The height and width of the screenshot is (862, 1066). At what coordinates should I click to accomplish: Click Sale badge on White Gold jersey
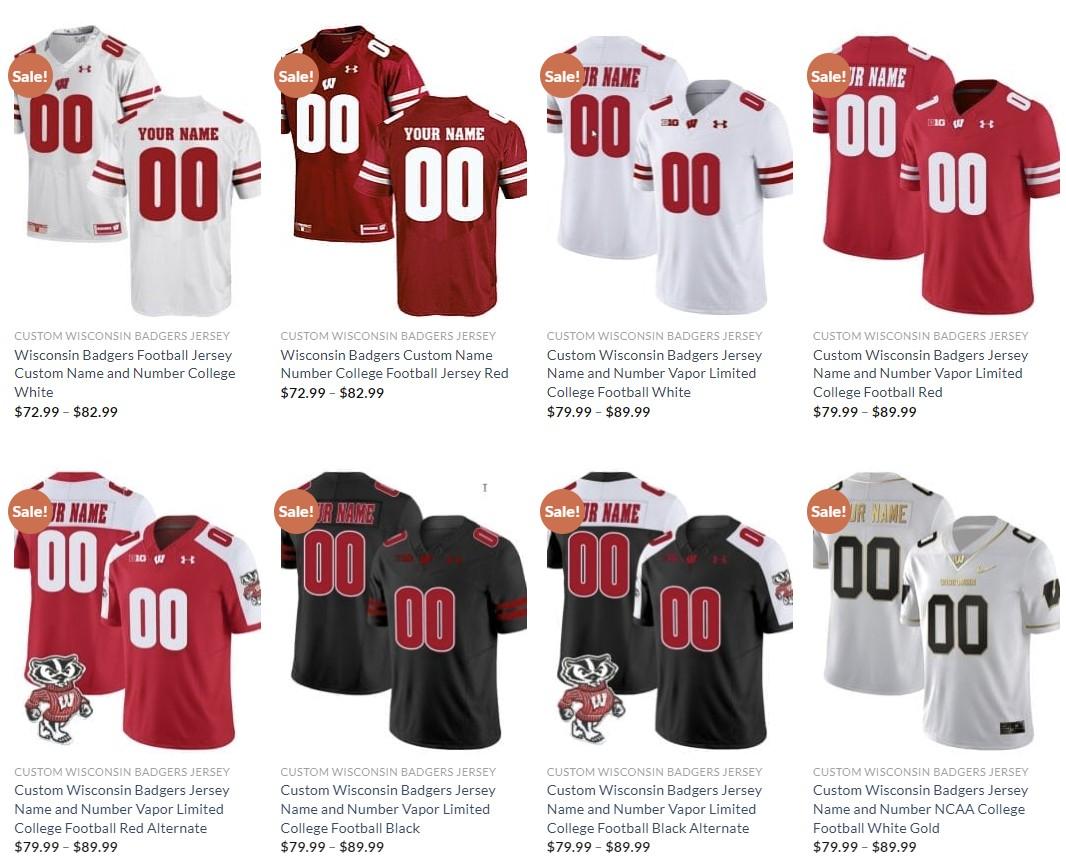[829, 511]
